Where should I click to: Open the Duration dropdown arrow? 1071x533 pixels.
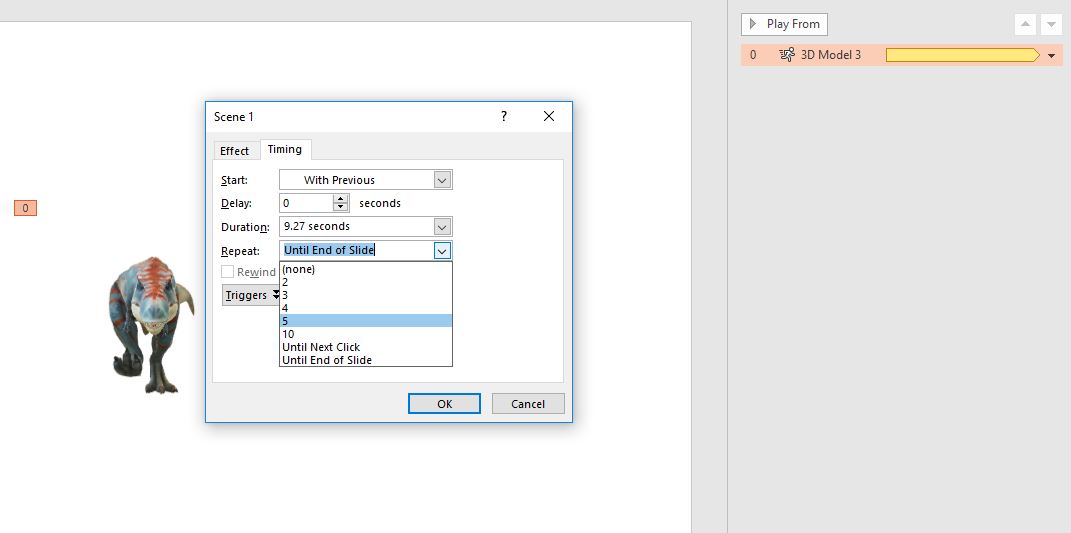(x=442, y=227)
